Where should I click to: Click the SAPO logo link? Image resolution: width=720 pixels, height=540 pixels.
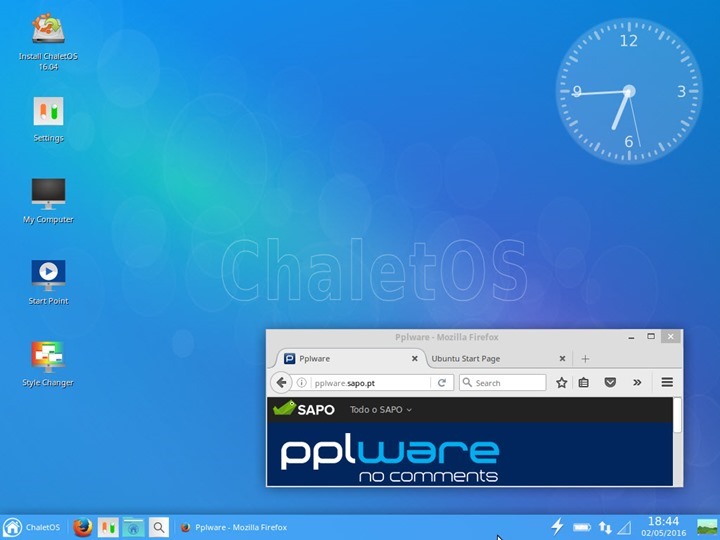click(x=304, y=409)
